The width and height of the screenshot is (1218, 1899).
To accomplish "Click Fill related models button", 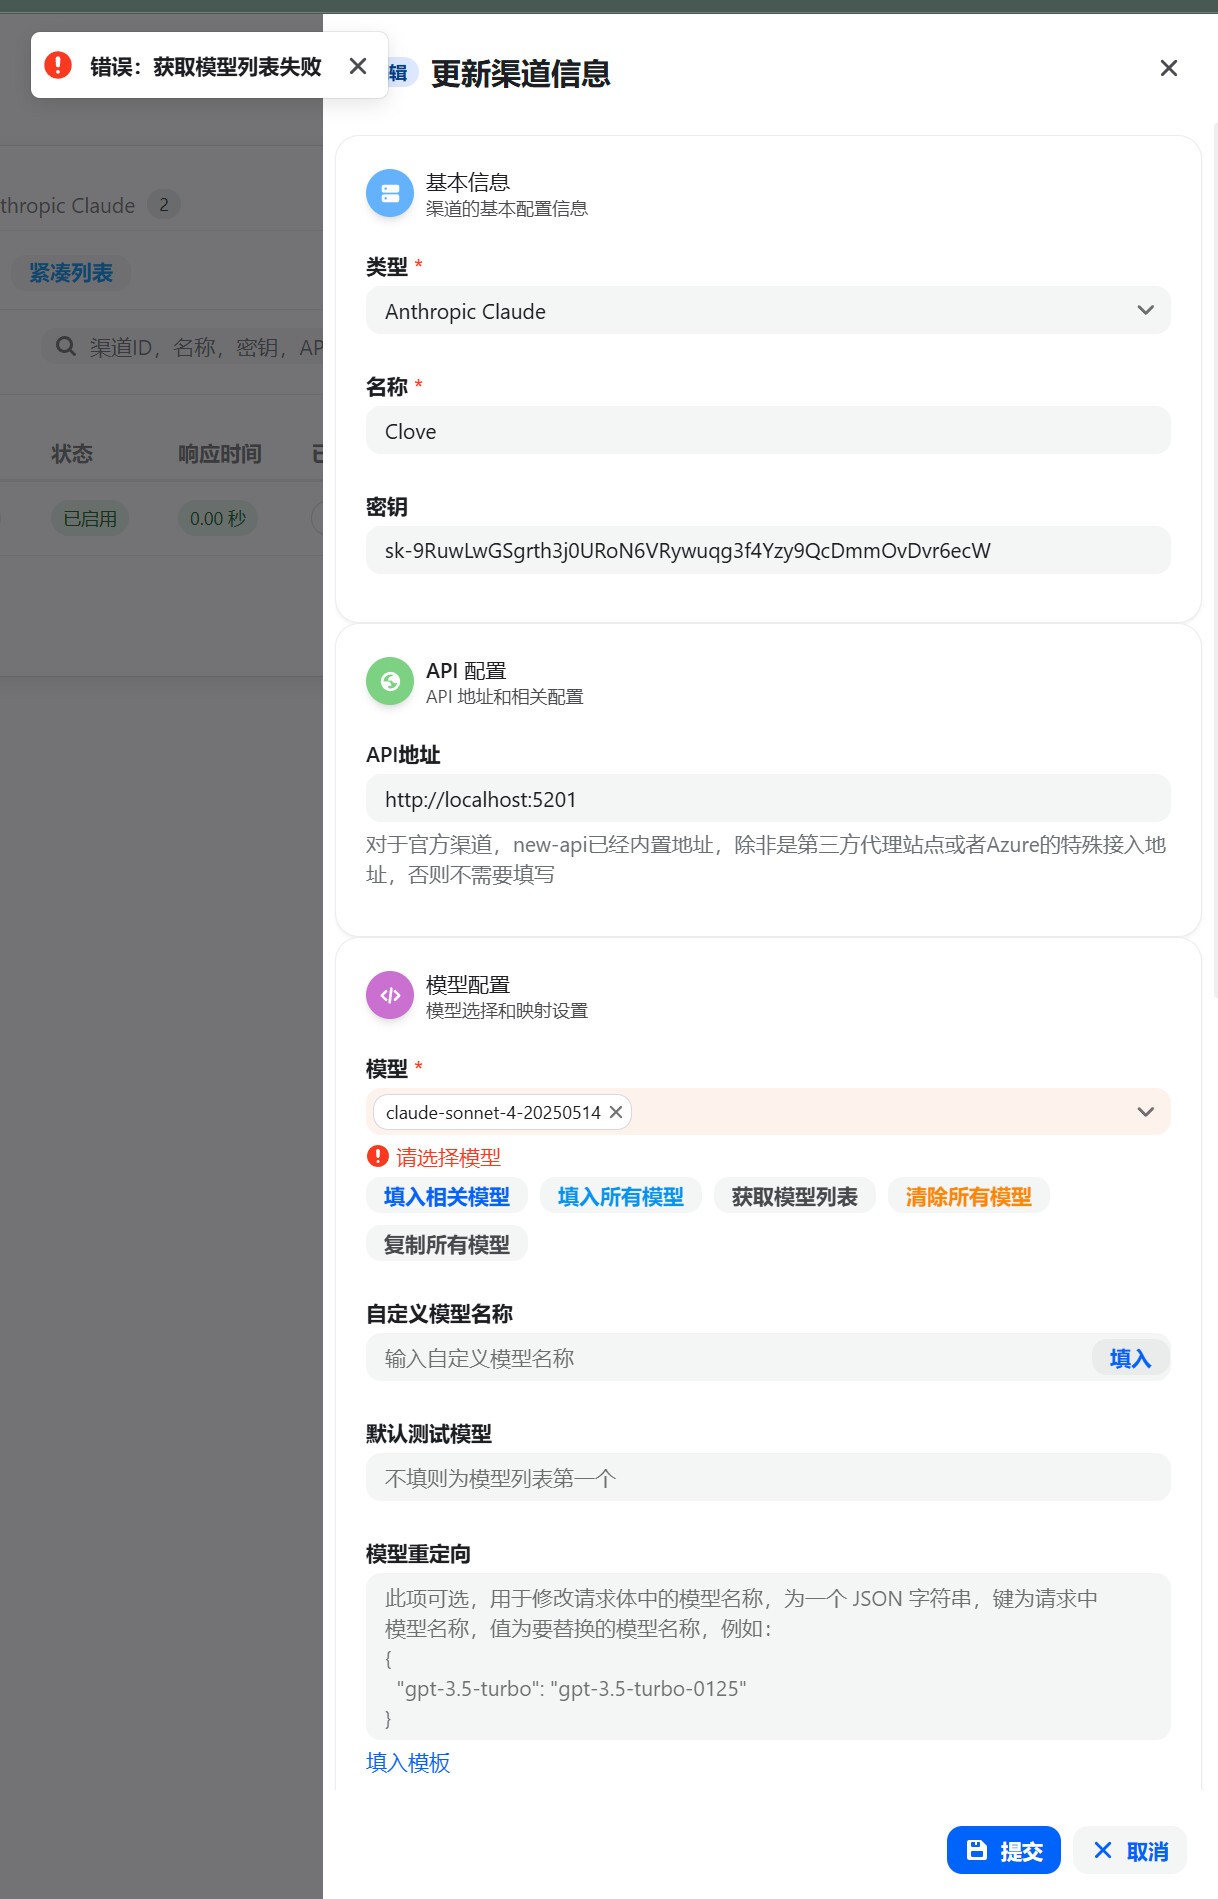I will point(447,1196).
